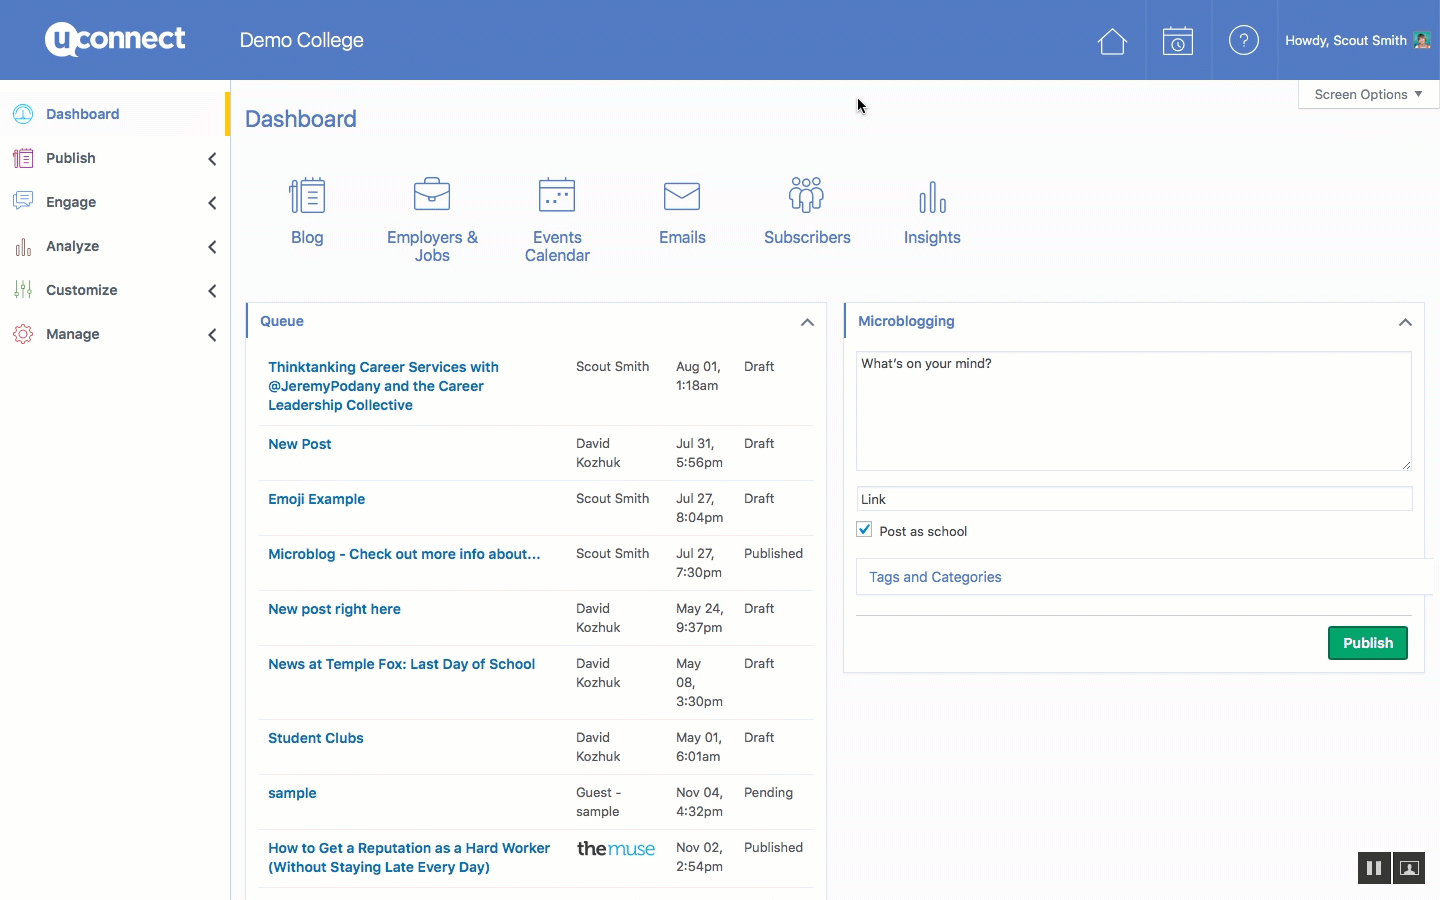Open the Events Calendar icon
The height and width of the screenshot is (900, 1440).
557,195
